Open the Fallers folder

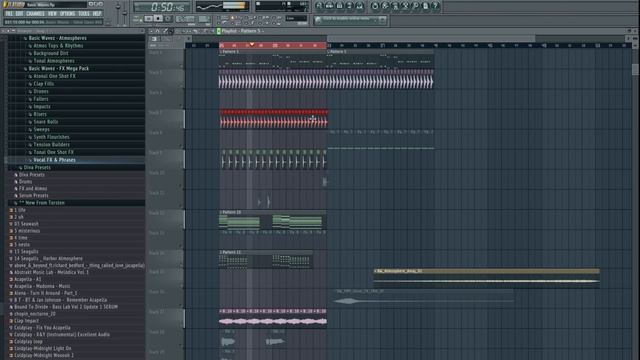(x=41, y=99)
